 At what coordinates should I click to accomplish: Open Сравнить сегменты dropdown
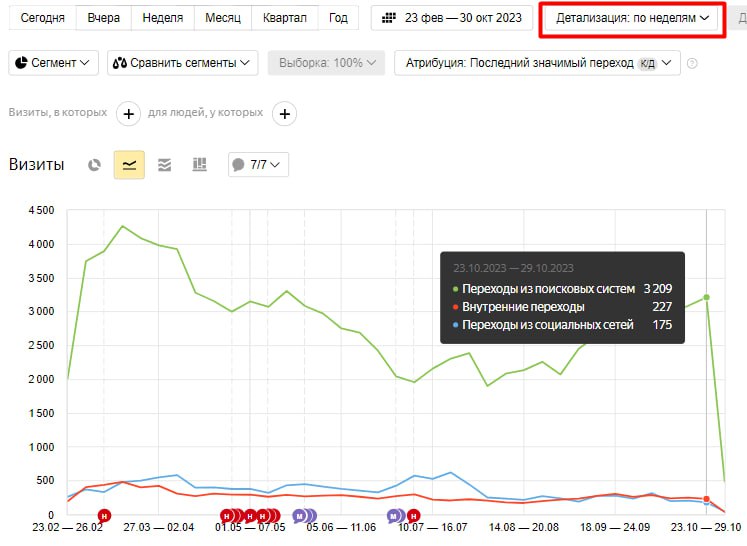[x=182, y=63]
